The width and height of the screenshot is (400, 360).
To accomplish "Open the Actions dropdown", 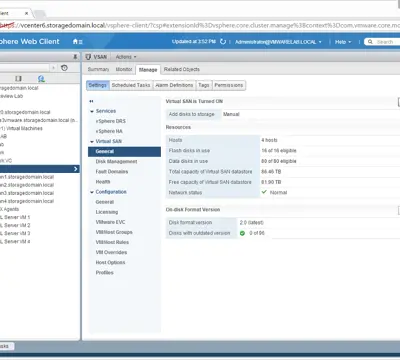I will [x=126, y=57].
